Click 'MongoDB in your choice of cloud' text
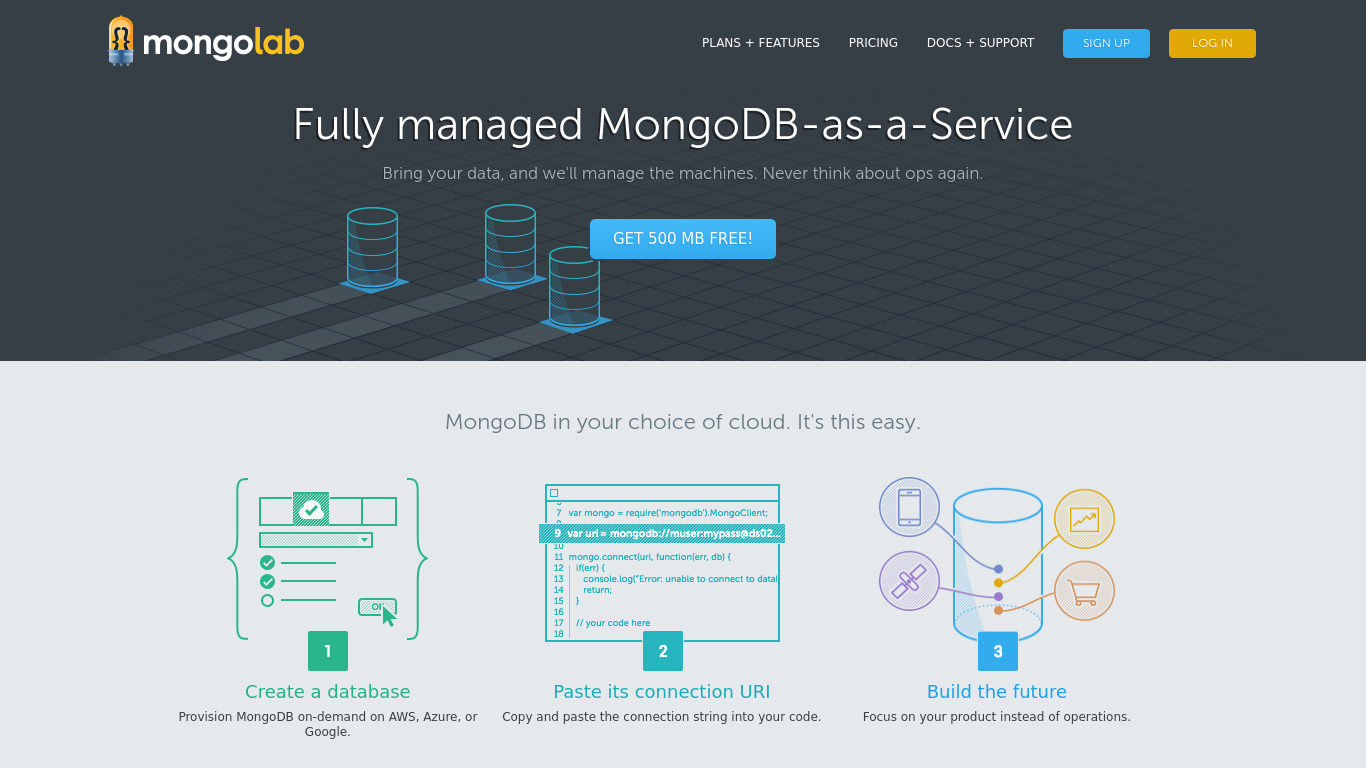1366x768 pixels. pyautogui.click(x=683, y=422)
